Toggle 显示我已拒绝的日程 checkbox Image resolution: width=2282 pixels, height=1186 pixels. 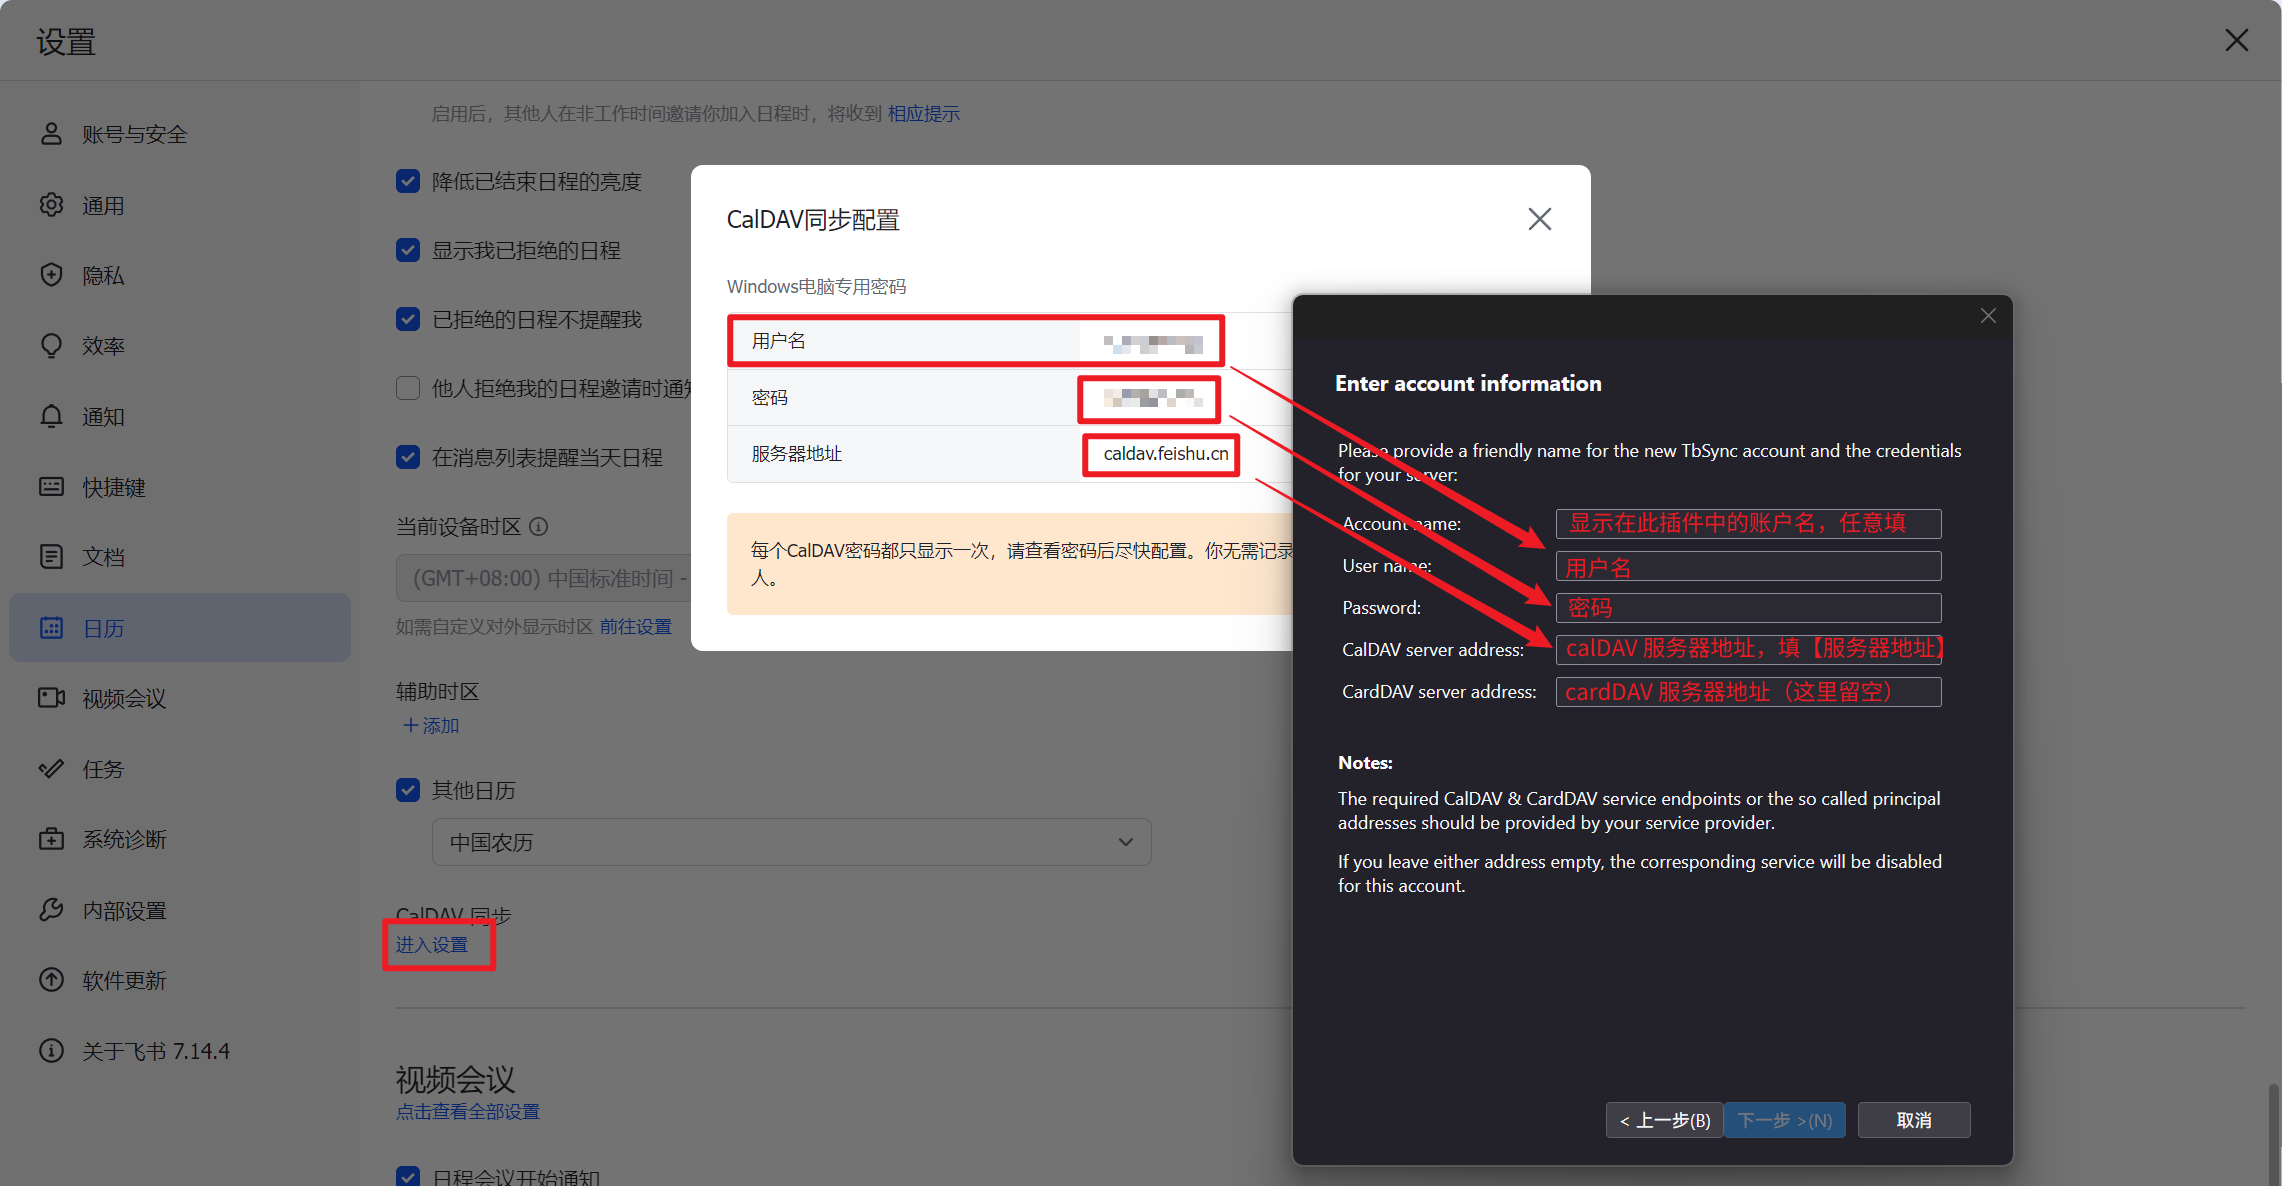[408, 250]
